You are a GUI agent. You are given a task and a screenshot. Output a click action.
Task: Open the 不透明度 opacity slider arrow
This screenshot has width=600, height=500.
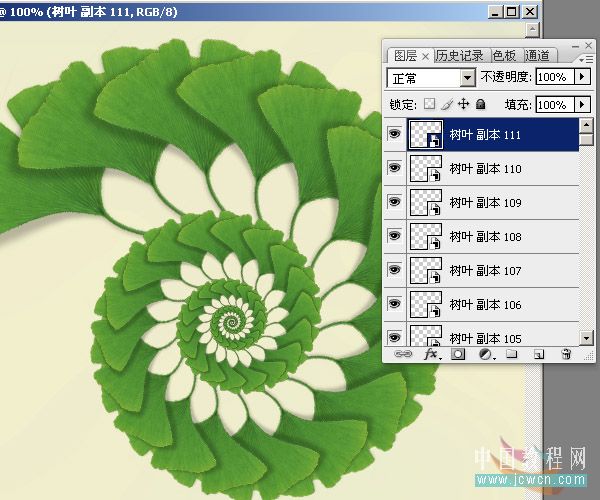[x=582, y=77]
